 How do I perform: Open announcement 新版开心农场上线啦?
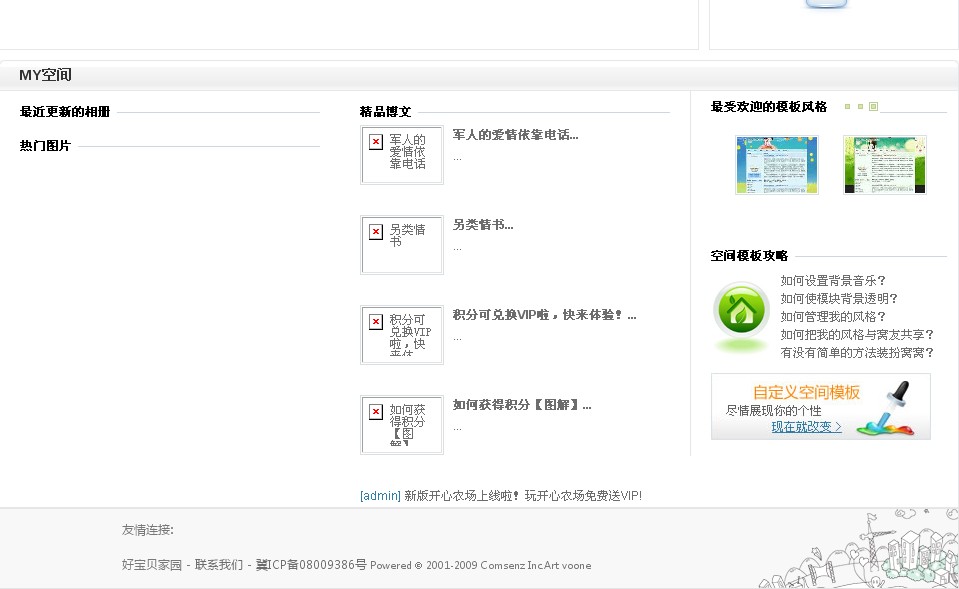(x=523, y=495)
